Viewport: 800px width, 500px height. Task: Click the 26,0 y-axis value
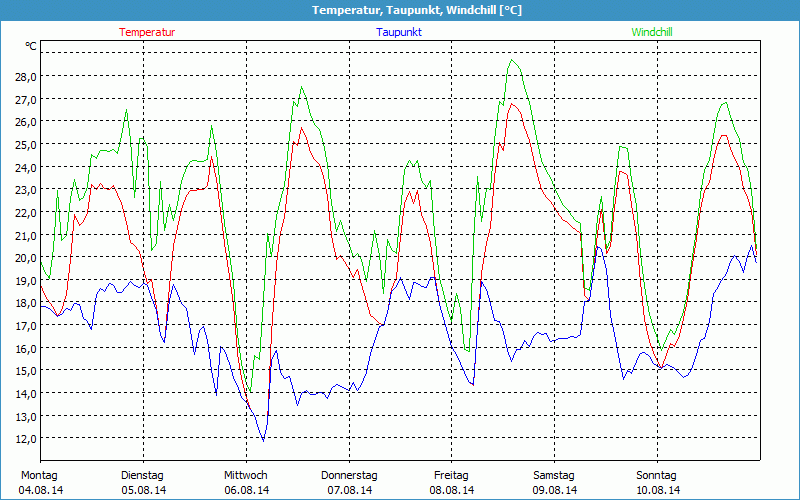[26, 122]
